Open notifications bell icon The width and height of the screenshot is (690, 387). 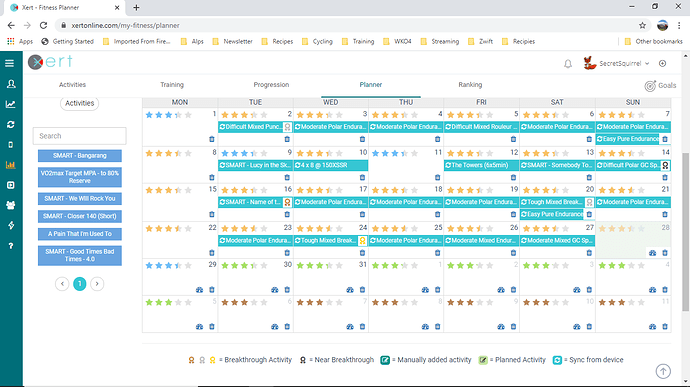coord(568,64)
